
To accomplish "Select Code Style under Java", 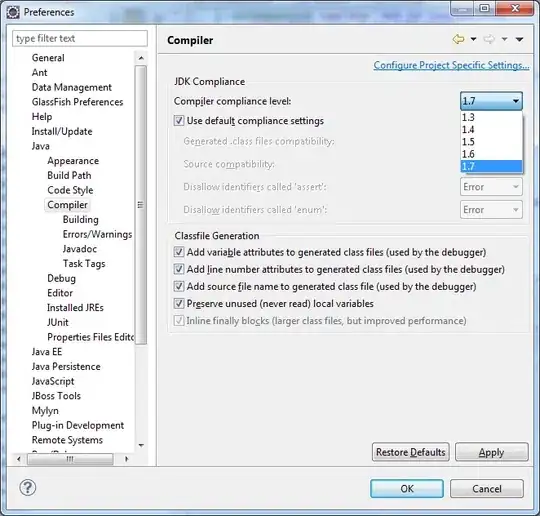I will (70, 190).
